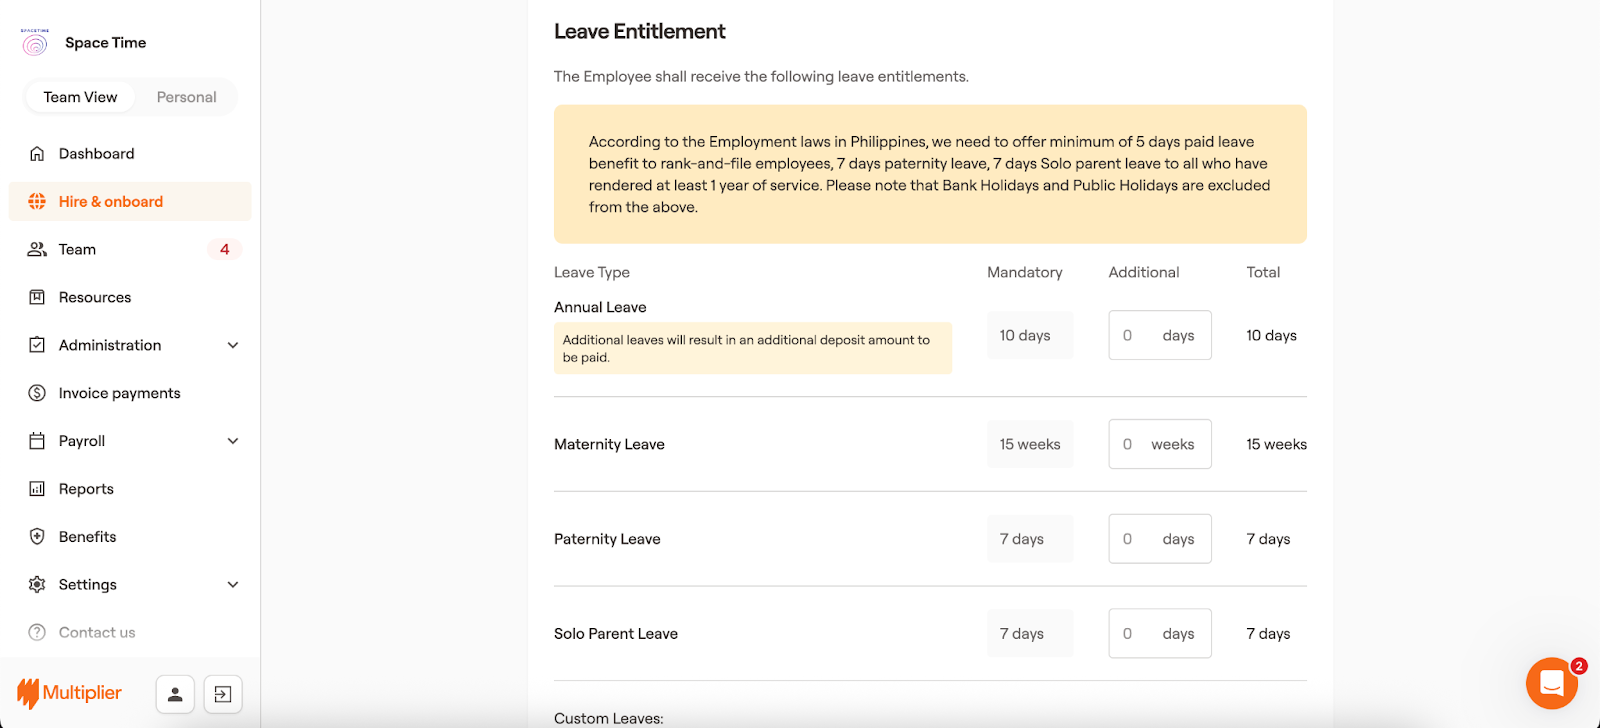Click the Dashboard home icon

pyautogui.click(x=37, y=154)
